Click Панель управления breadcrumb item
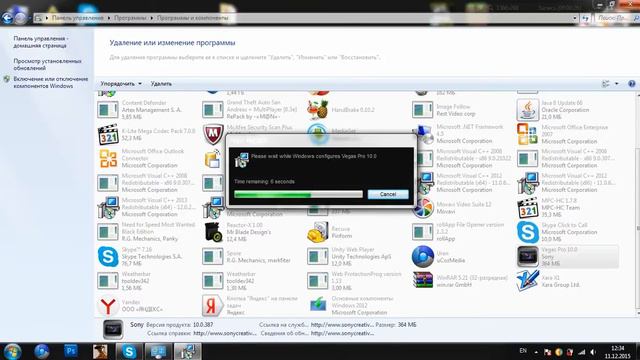 point(78,18)
